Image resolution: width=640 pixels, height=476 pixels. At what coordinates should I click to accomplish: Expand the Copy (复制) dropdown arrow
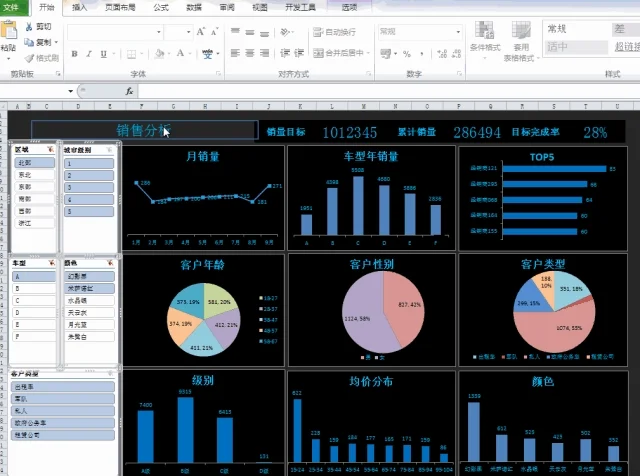[56, 42]
